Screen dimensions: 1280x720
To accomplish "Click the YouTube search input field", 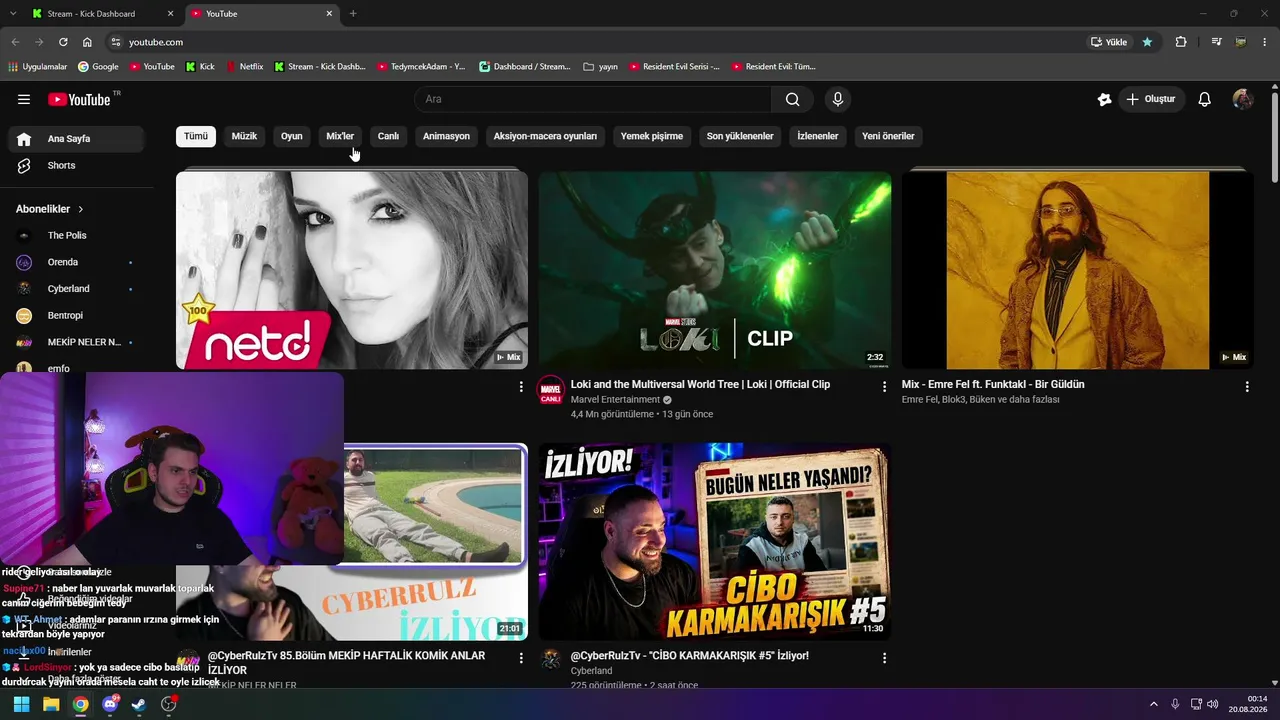I will coord(593,99).
